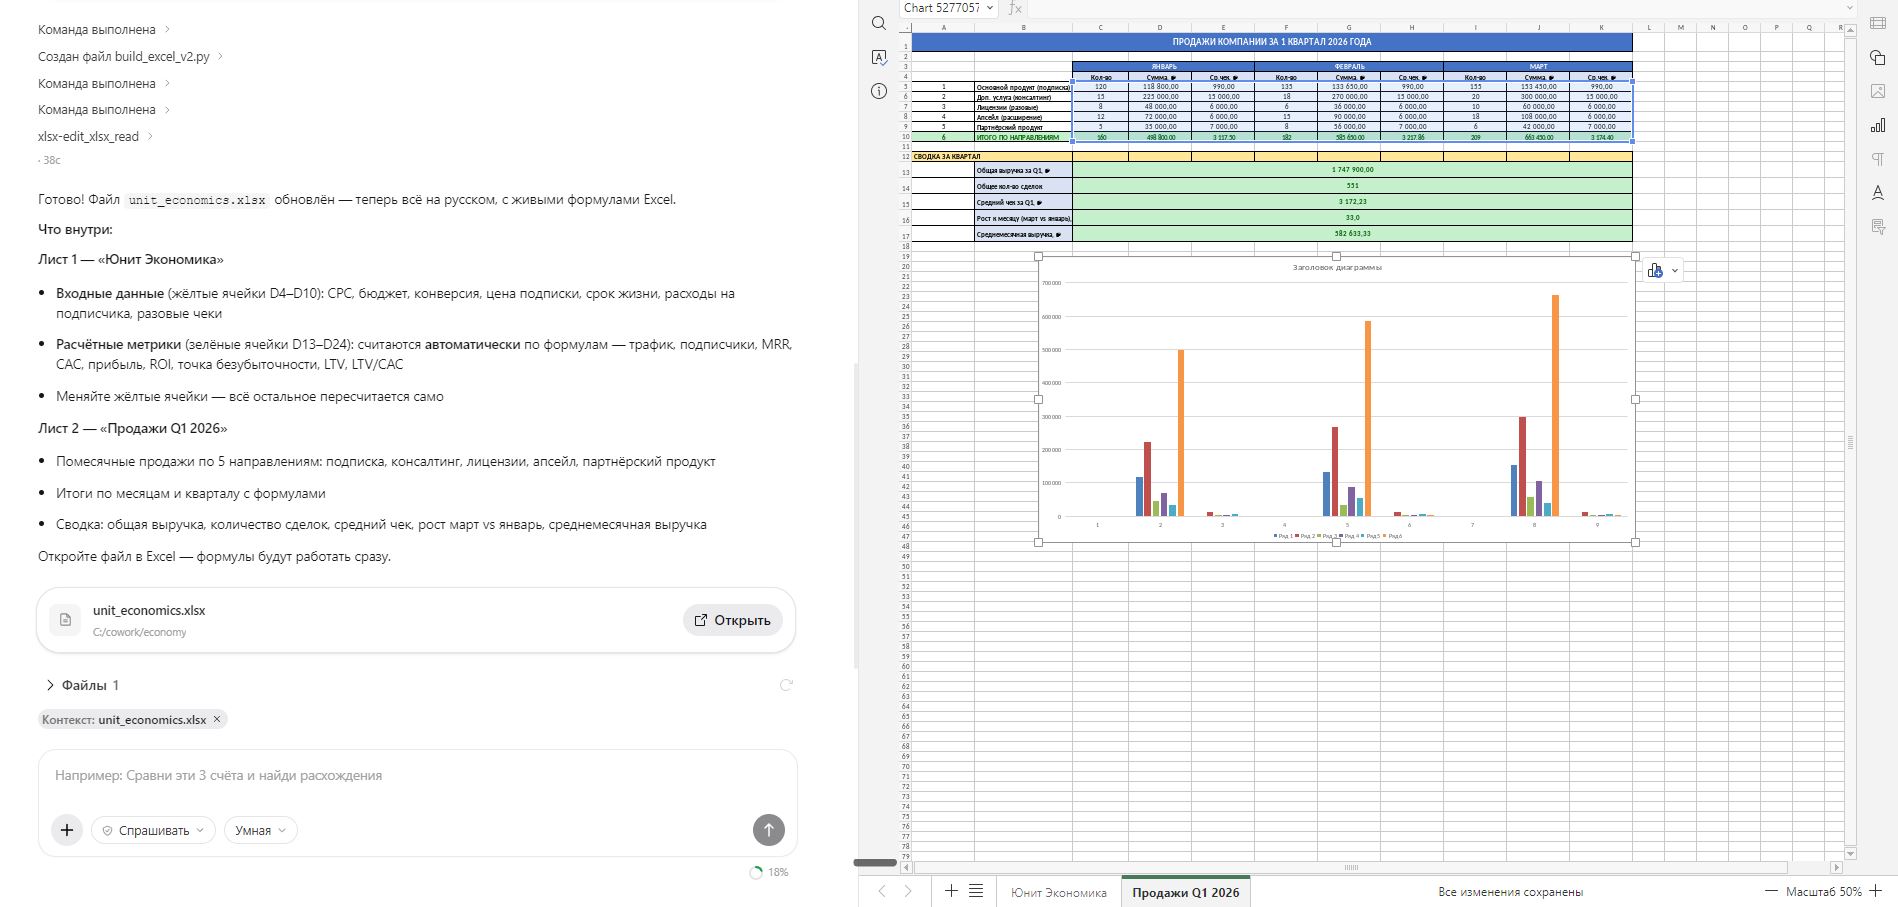The image size is (1898, 907).
Task: Open the file info icon
Action: pyautogui.click(x=879, y=91)
